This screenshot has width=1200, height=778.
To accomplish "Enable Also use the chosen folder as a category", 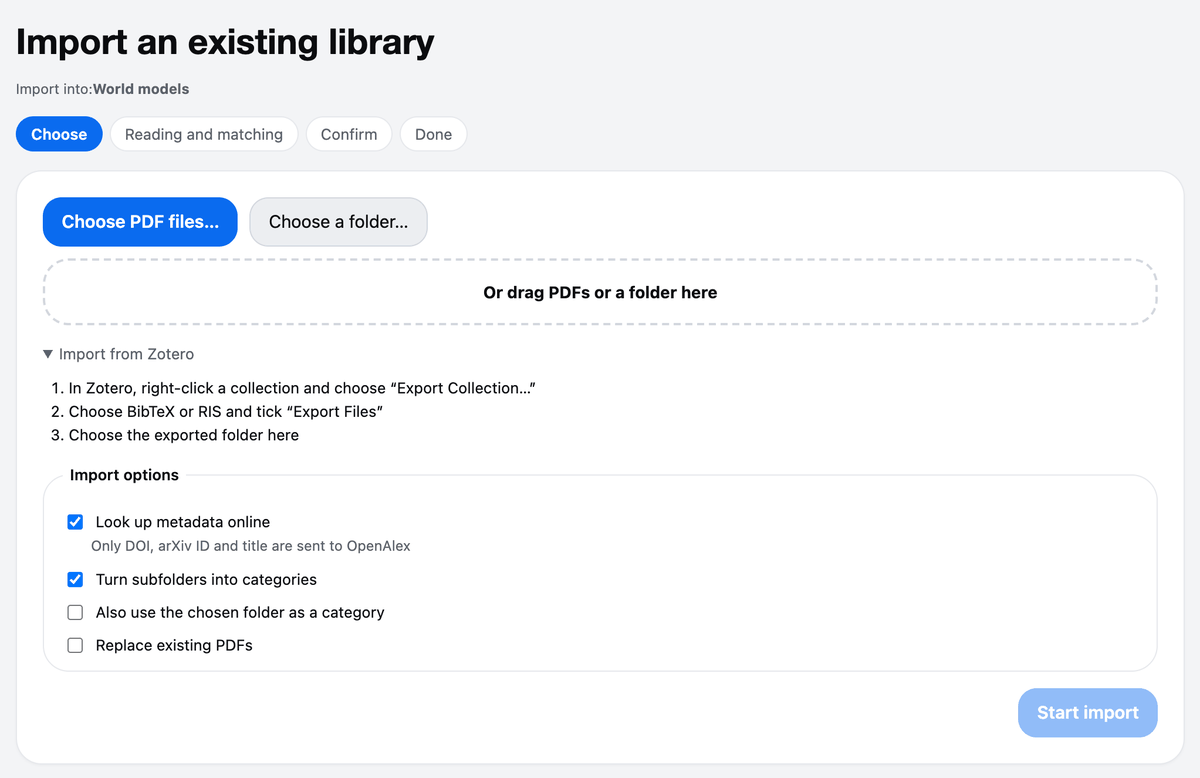I will (75, 612).
